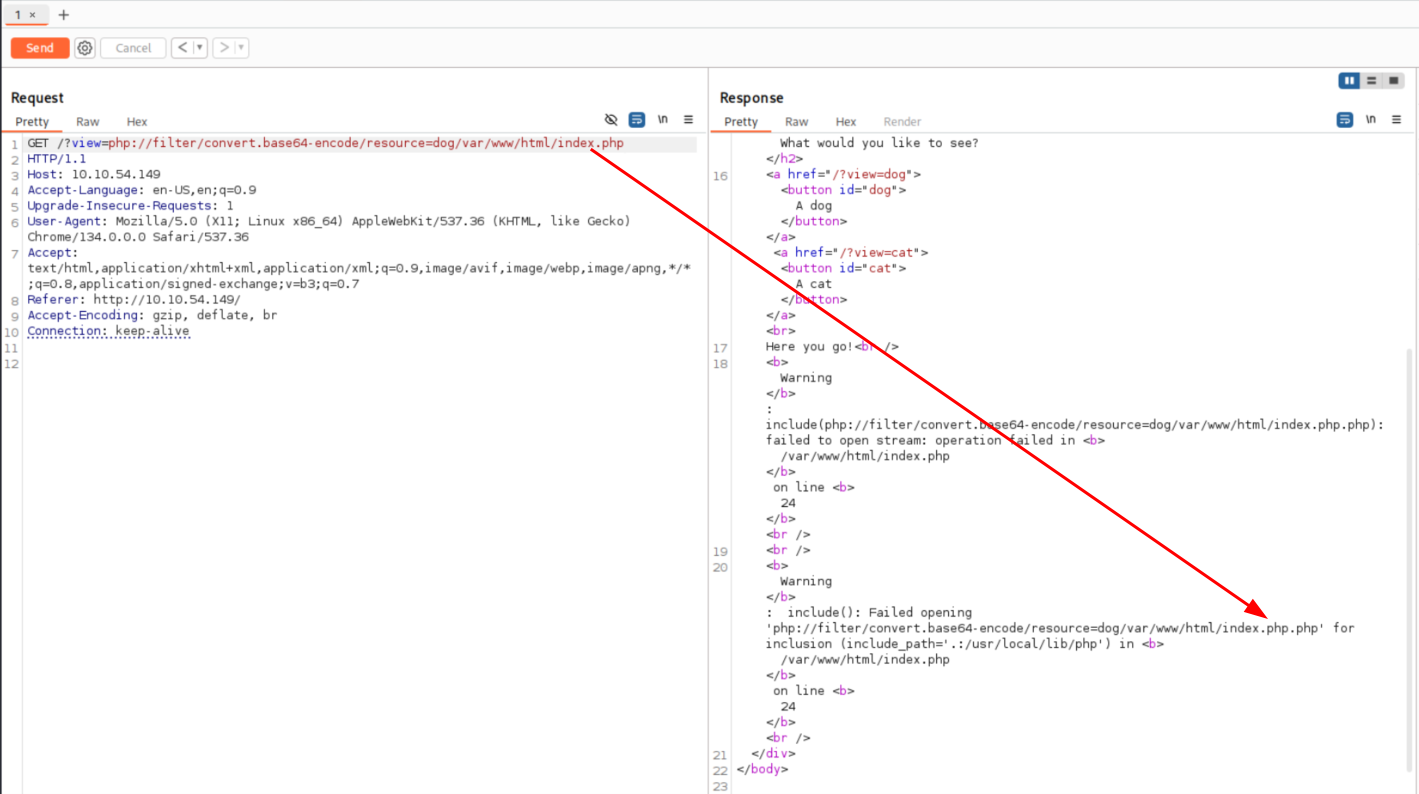The height and width of the screenshot is (794, 1419).
Task: Open the Repeater settings gear
Action: coord(85,48)
